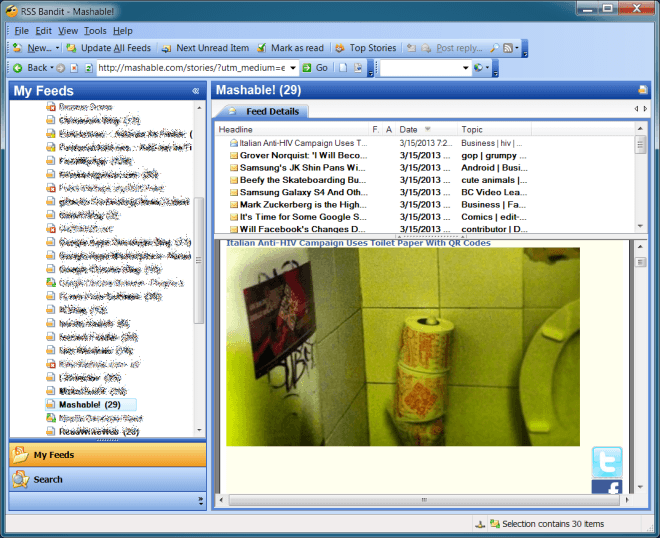Viewport: 660px width, 538px height.
Task: Click the Post reply toolbar icon
Action: point(426,48)
